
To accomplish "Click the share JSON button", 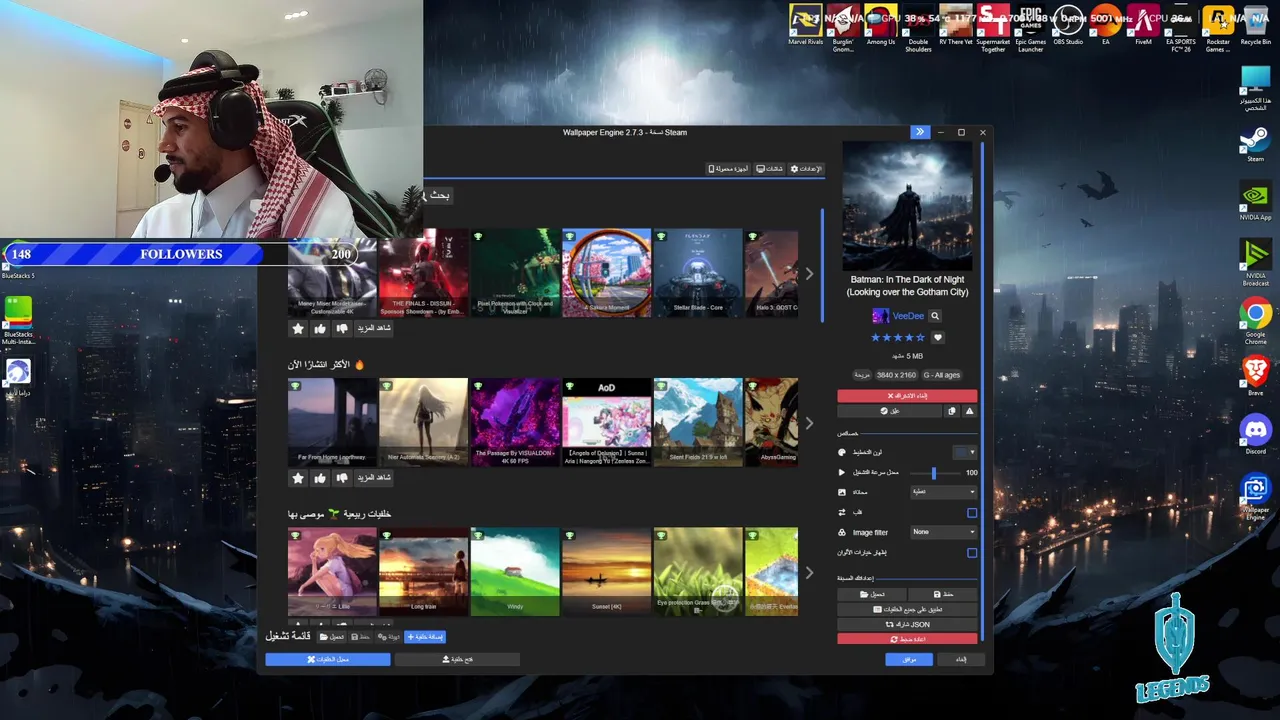I will point(907,624).
